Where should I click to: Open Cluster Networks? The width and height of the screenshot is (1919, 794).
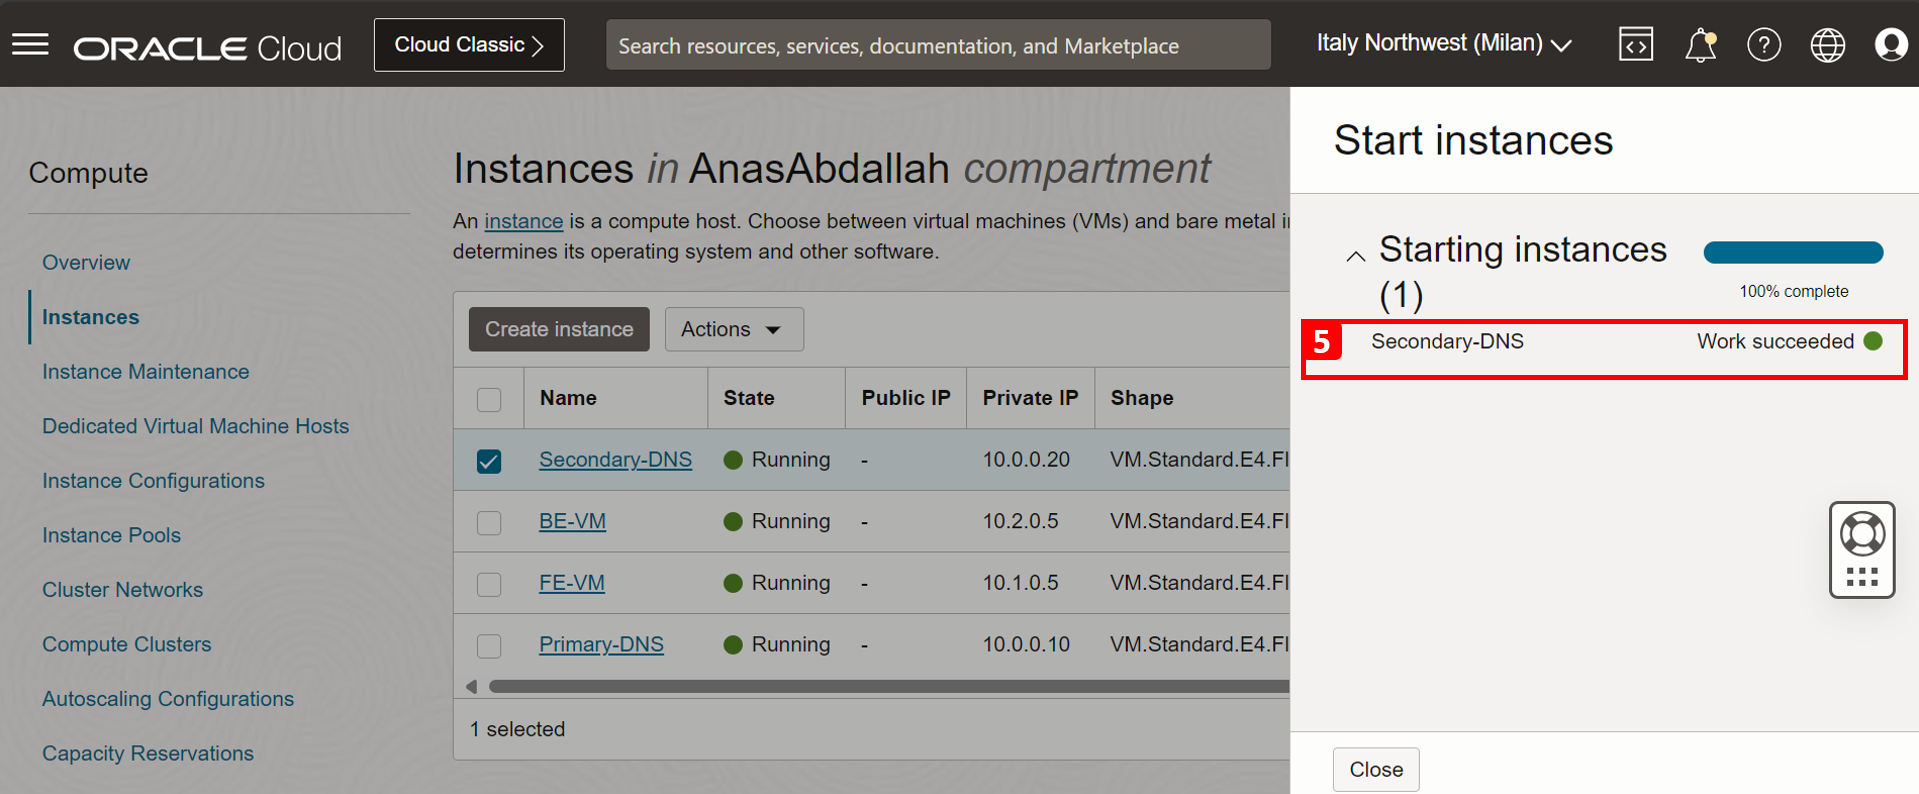click(x=122, y=590)
